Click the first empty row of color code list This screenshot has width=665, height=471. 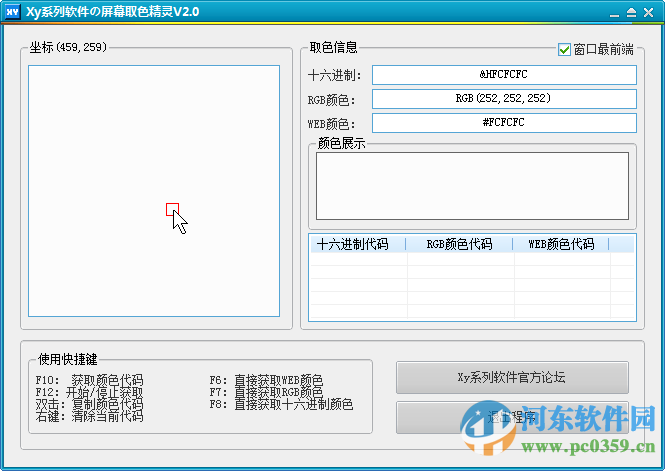tap(472, 259)
